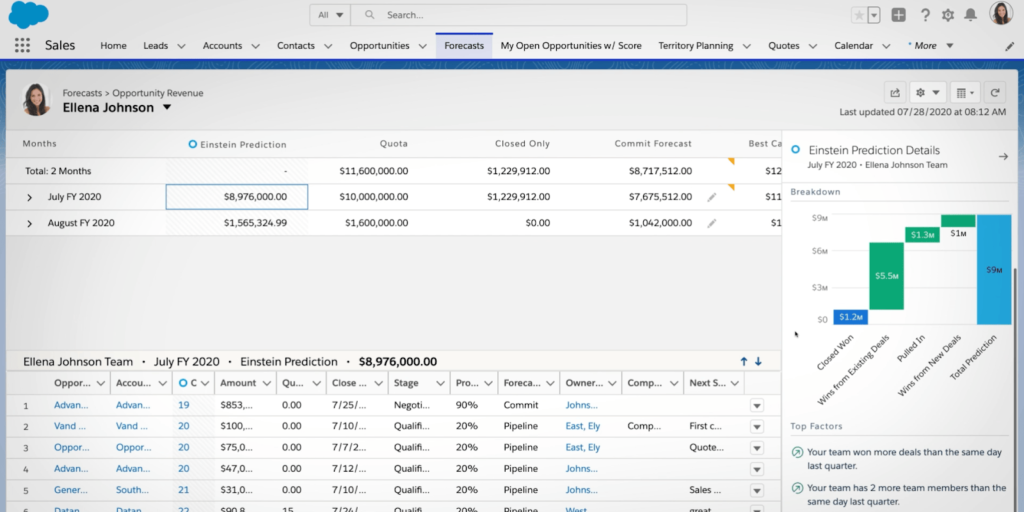Open Einstein score 19 link in row 1

(x=184, y=405)
